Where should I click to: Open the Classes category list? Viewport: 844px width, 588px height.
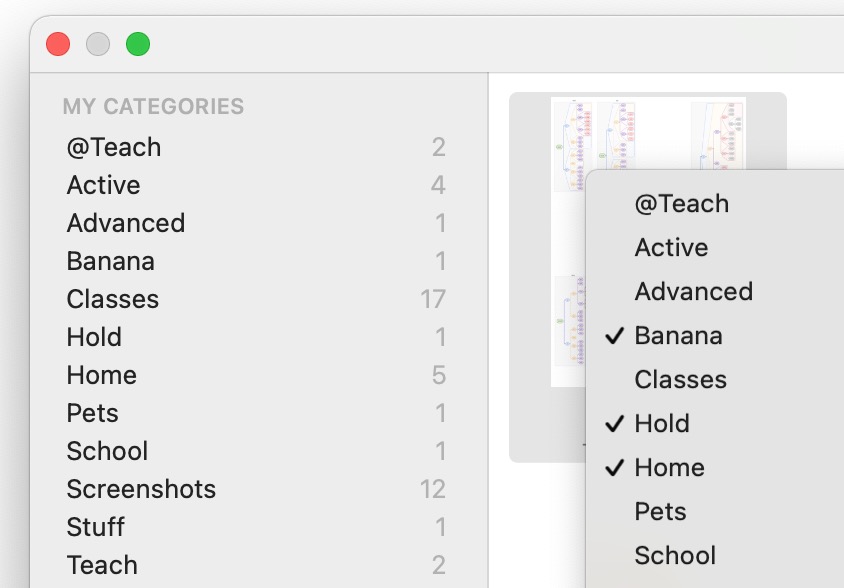click(x=113, y=299)
